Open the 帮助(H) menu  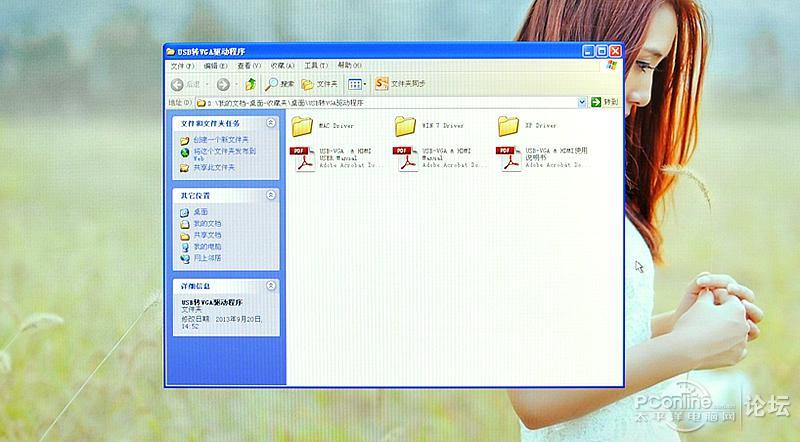(x=349, y=65)
